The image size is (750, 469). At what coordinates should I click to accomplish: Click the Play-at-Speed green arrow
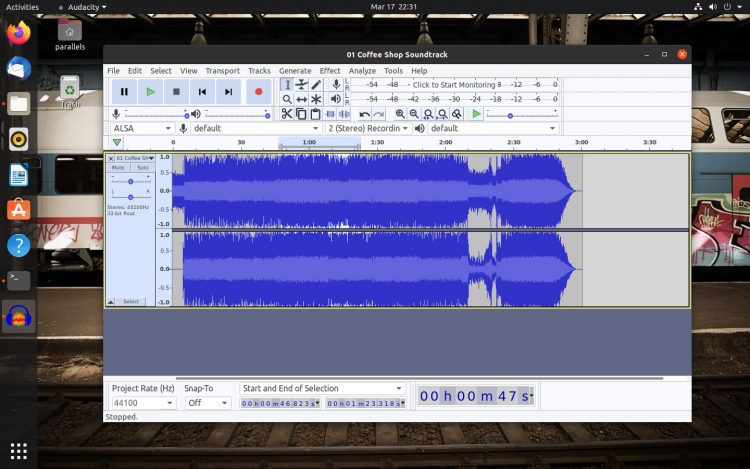(476, 114)
